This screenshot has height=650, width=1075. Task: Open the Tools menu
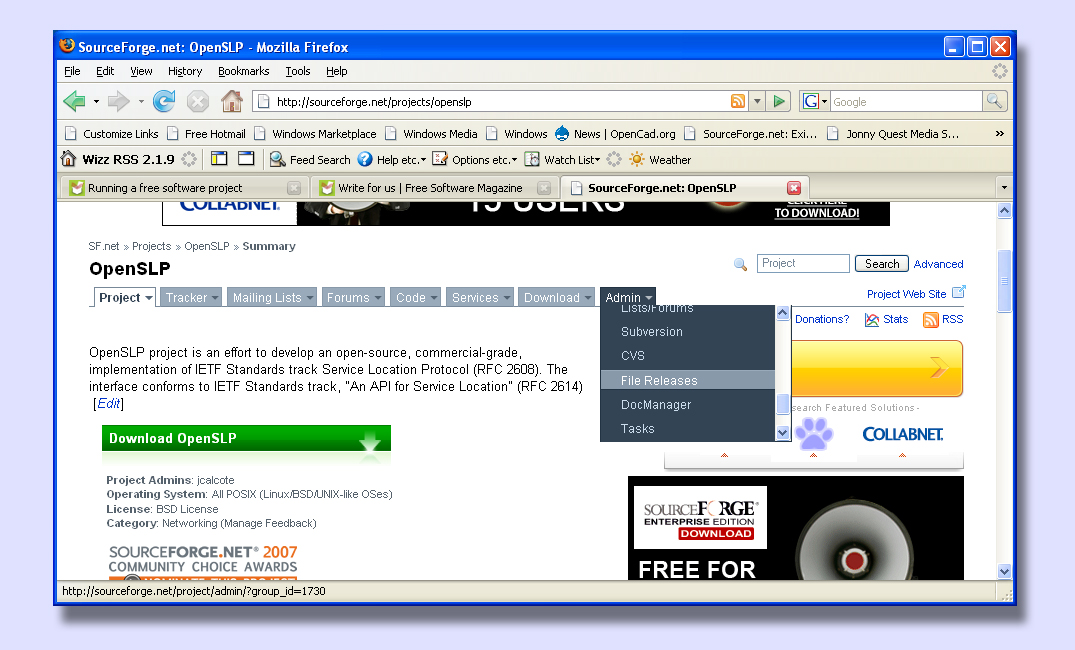point(298,71)
